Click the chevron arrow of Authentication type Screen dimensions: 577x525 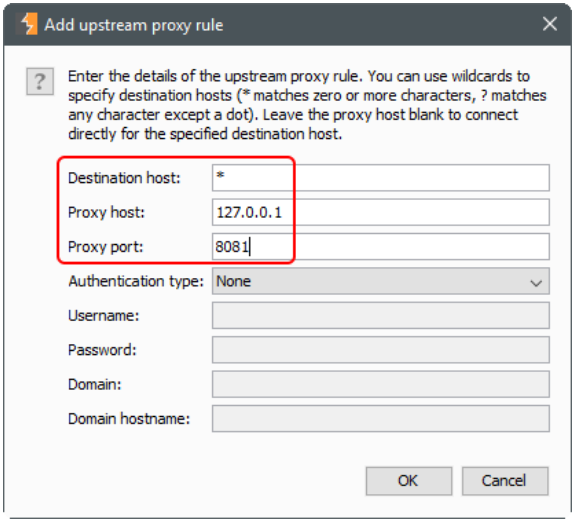536,283
